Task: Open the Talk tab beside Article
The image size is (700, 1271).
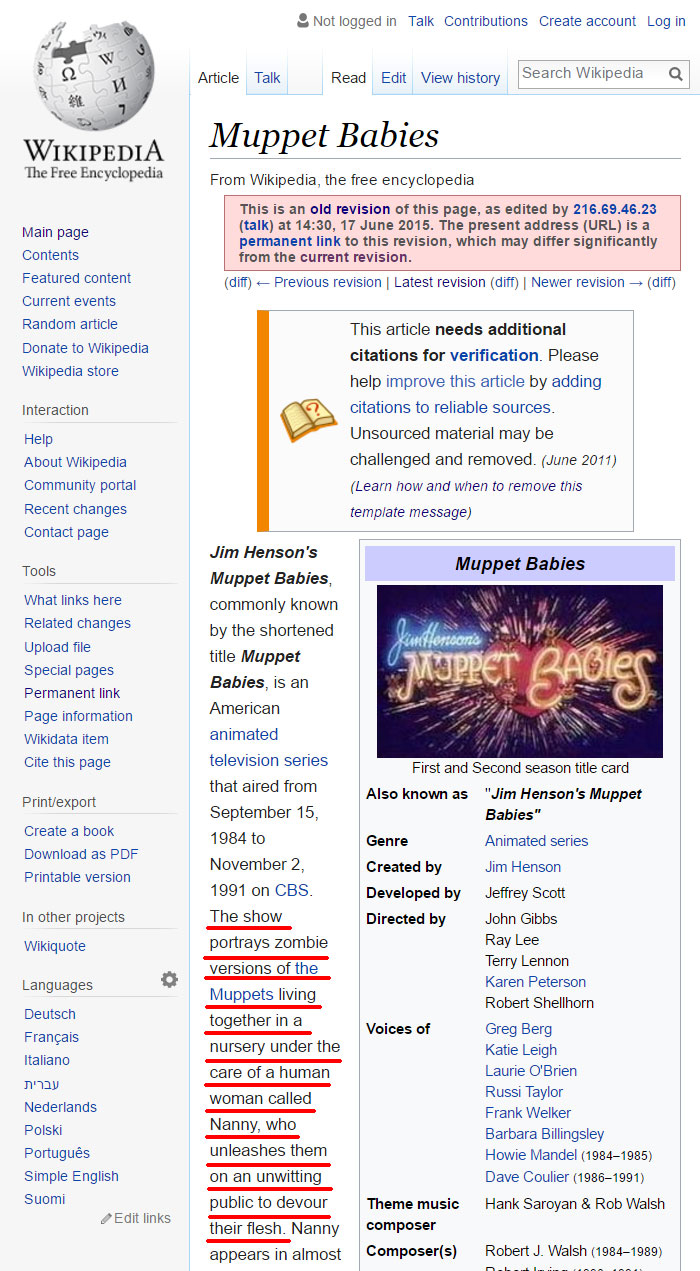Action: pos(267,78)
